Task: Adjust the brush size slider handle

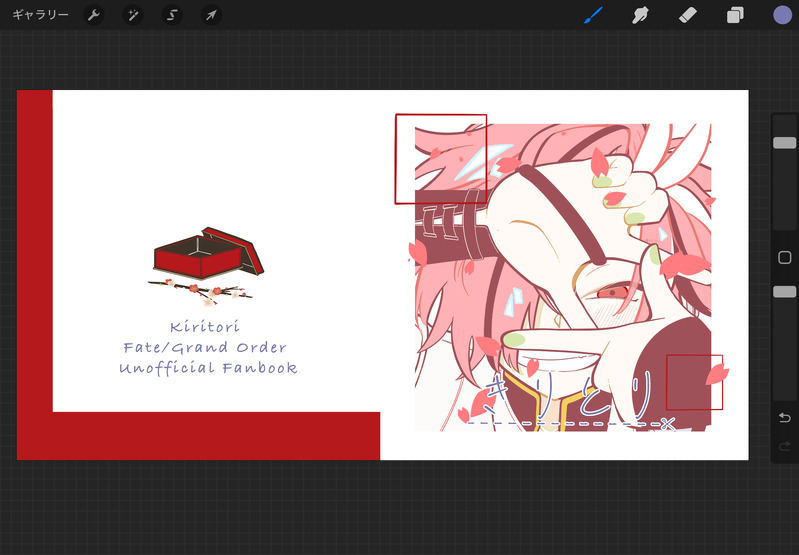Action: 785,143
